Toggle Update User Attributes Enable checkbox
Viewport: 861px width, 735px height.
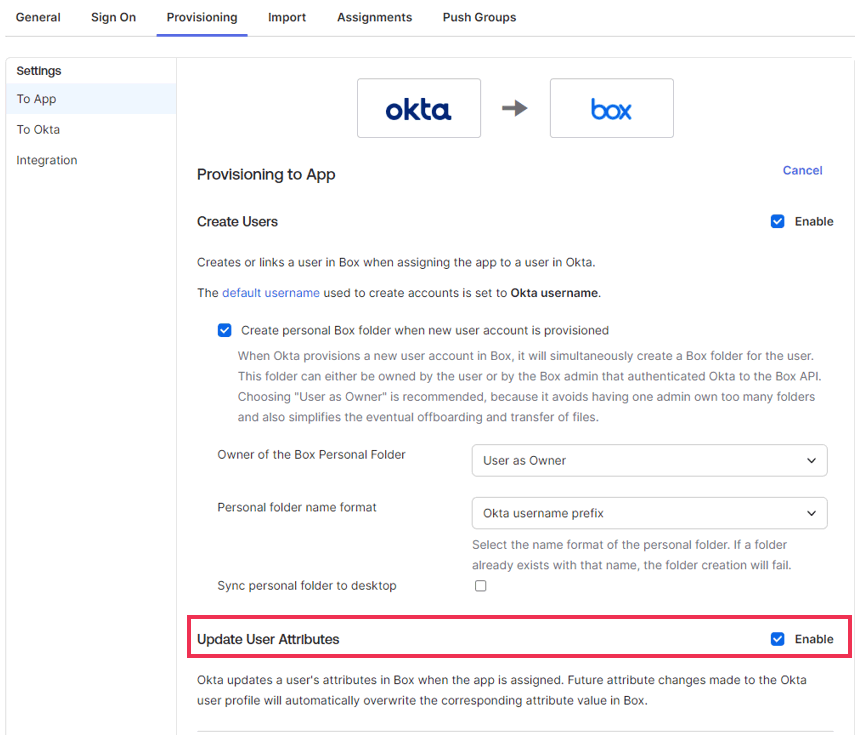778,639
